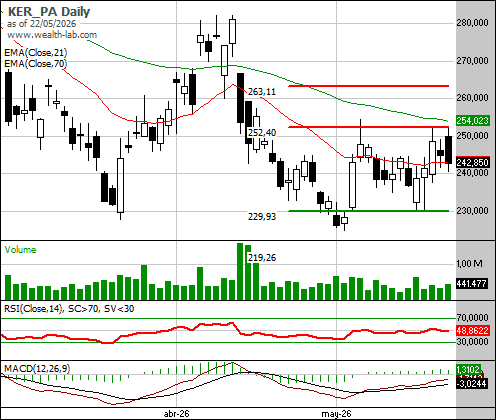The height and width of the screenshot is (420, 496).
Task: Select the EMA(Close,21) indicator label
Action: (x=36, y=52)
